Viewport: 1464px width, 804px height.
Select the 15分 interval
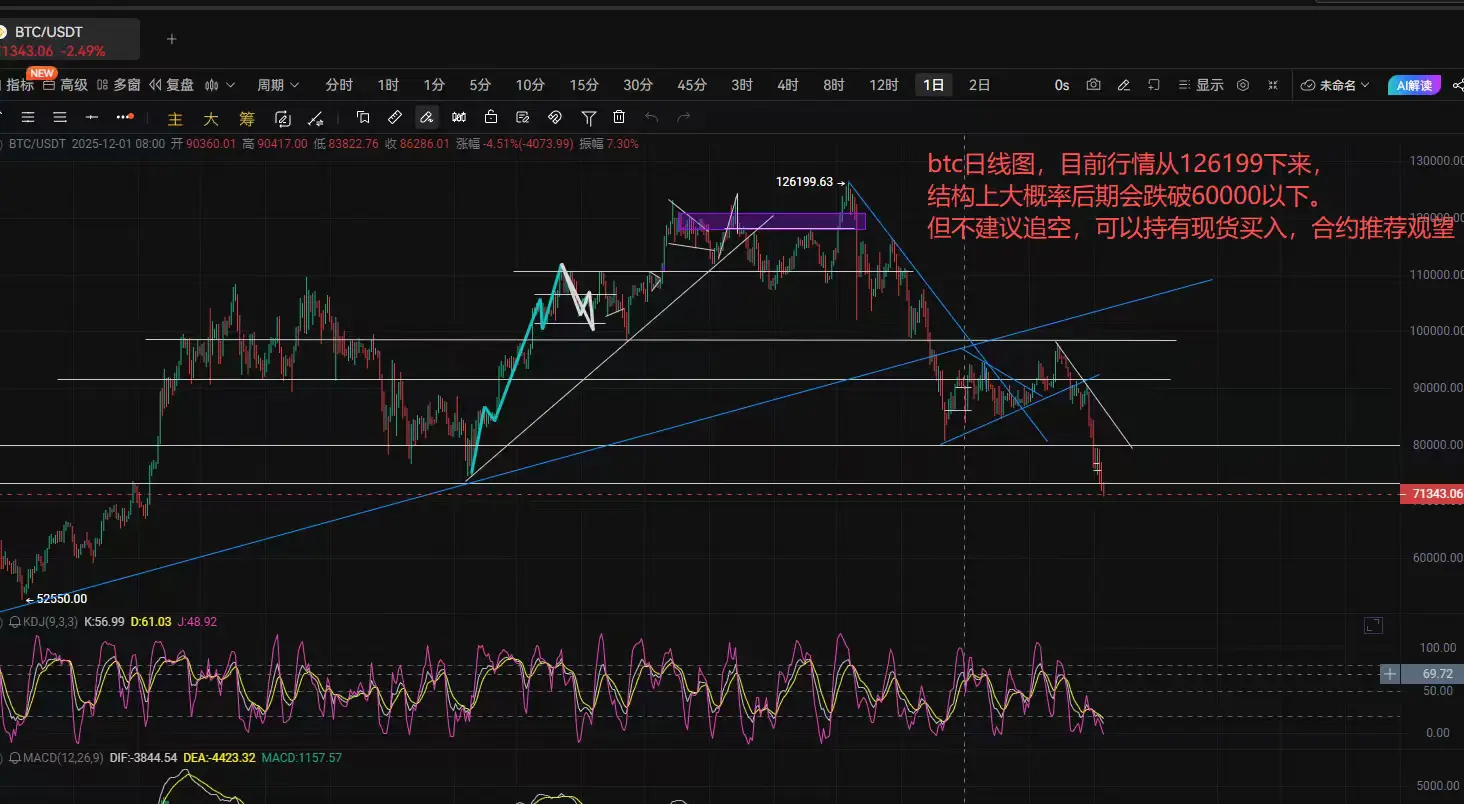coord(584,85)
